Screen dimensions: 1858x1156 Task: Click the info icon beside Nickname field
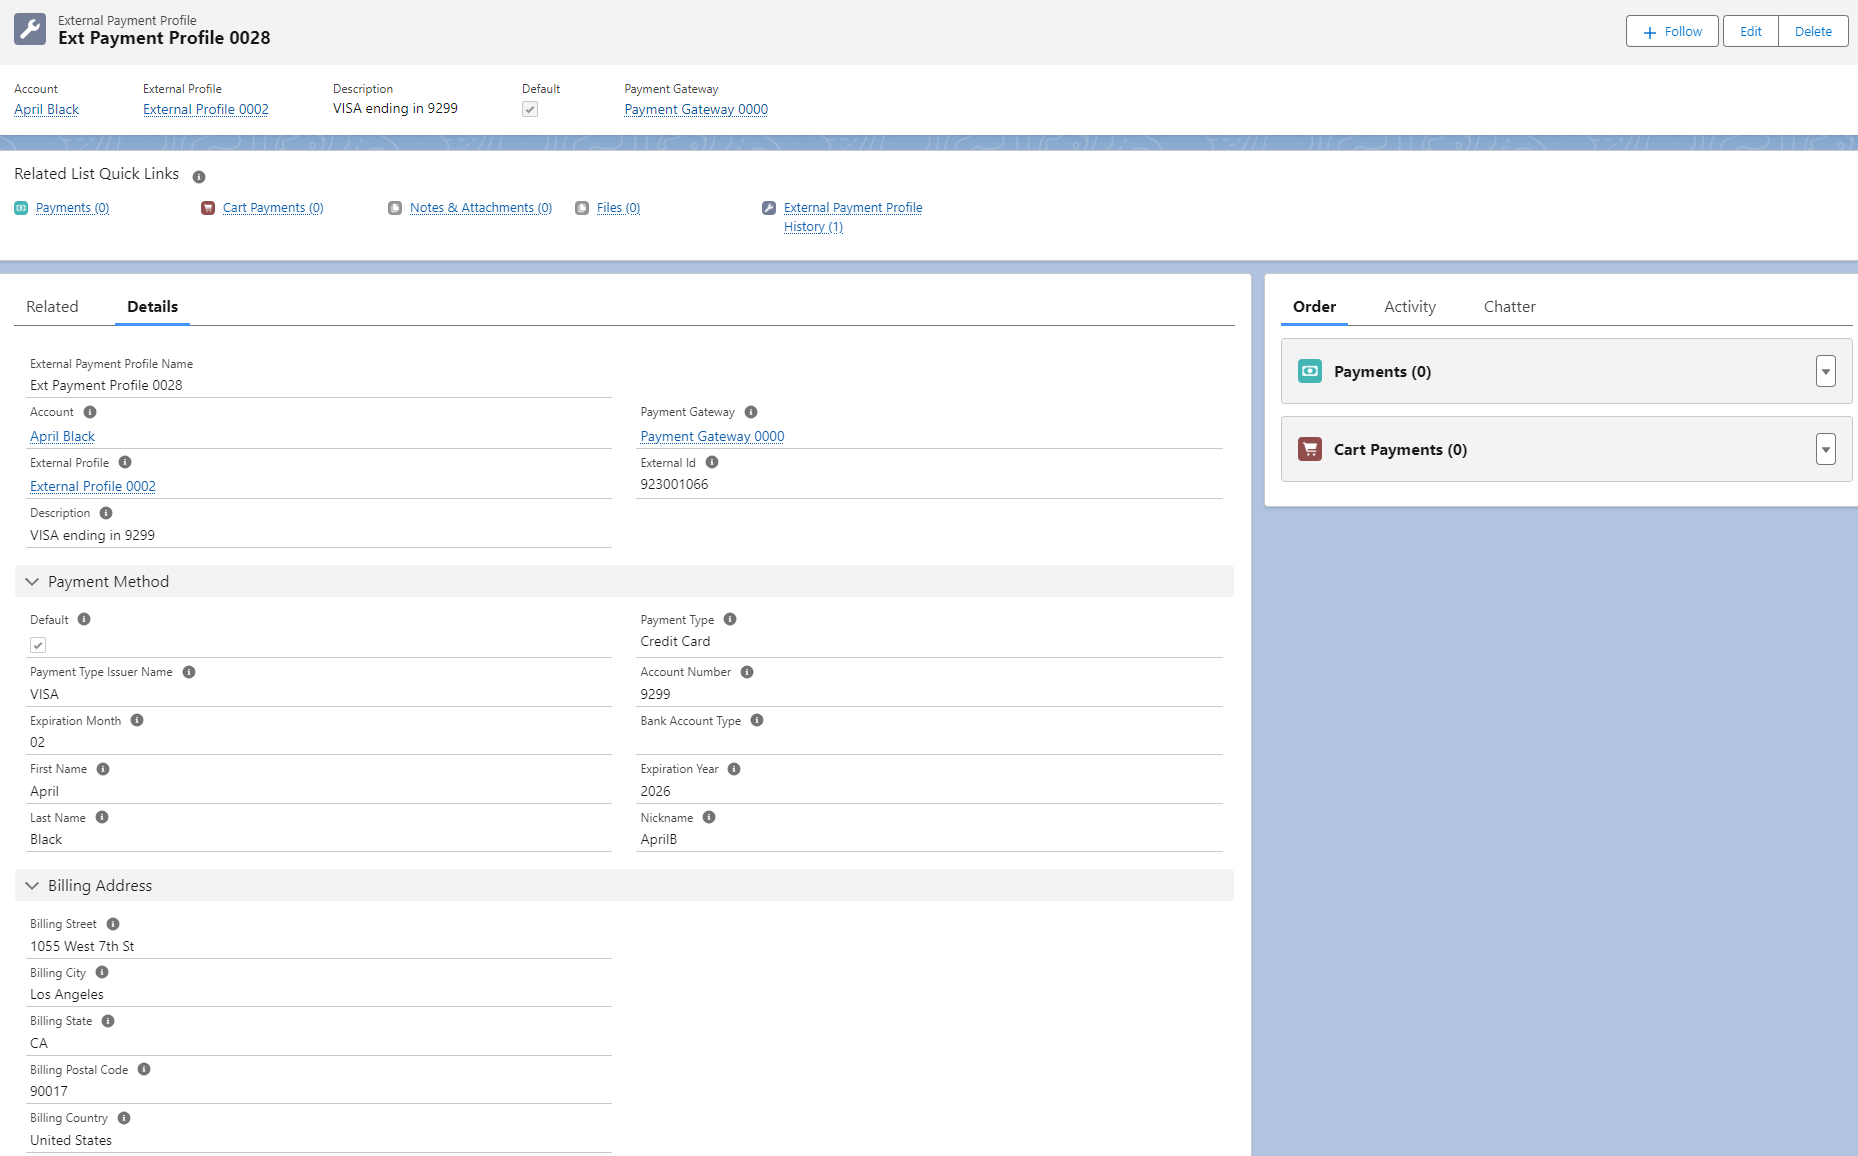(x=709, y=817)
